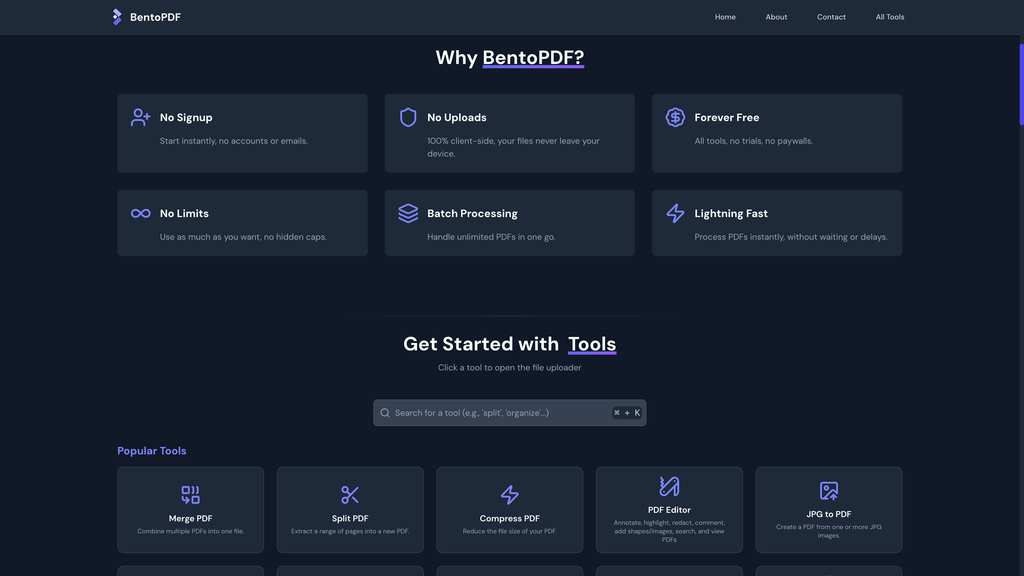Image resolution: width=1024 pixels, height=576 pixels.
Task: Click inside the tool search field
Action: click(500, 412)
